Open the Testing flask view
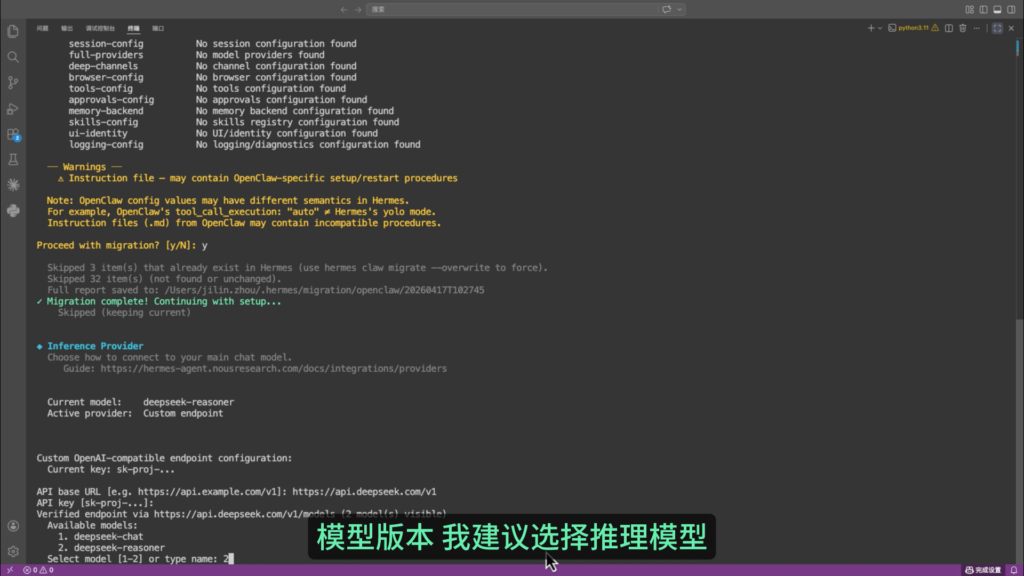1024x576 pixels. (13, 159)
